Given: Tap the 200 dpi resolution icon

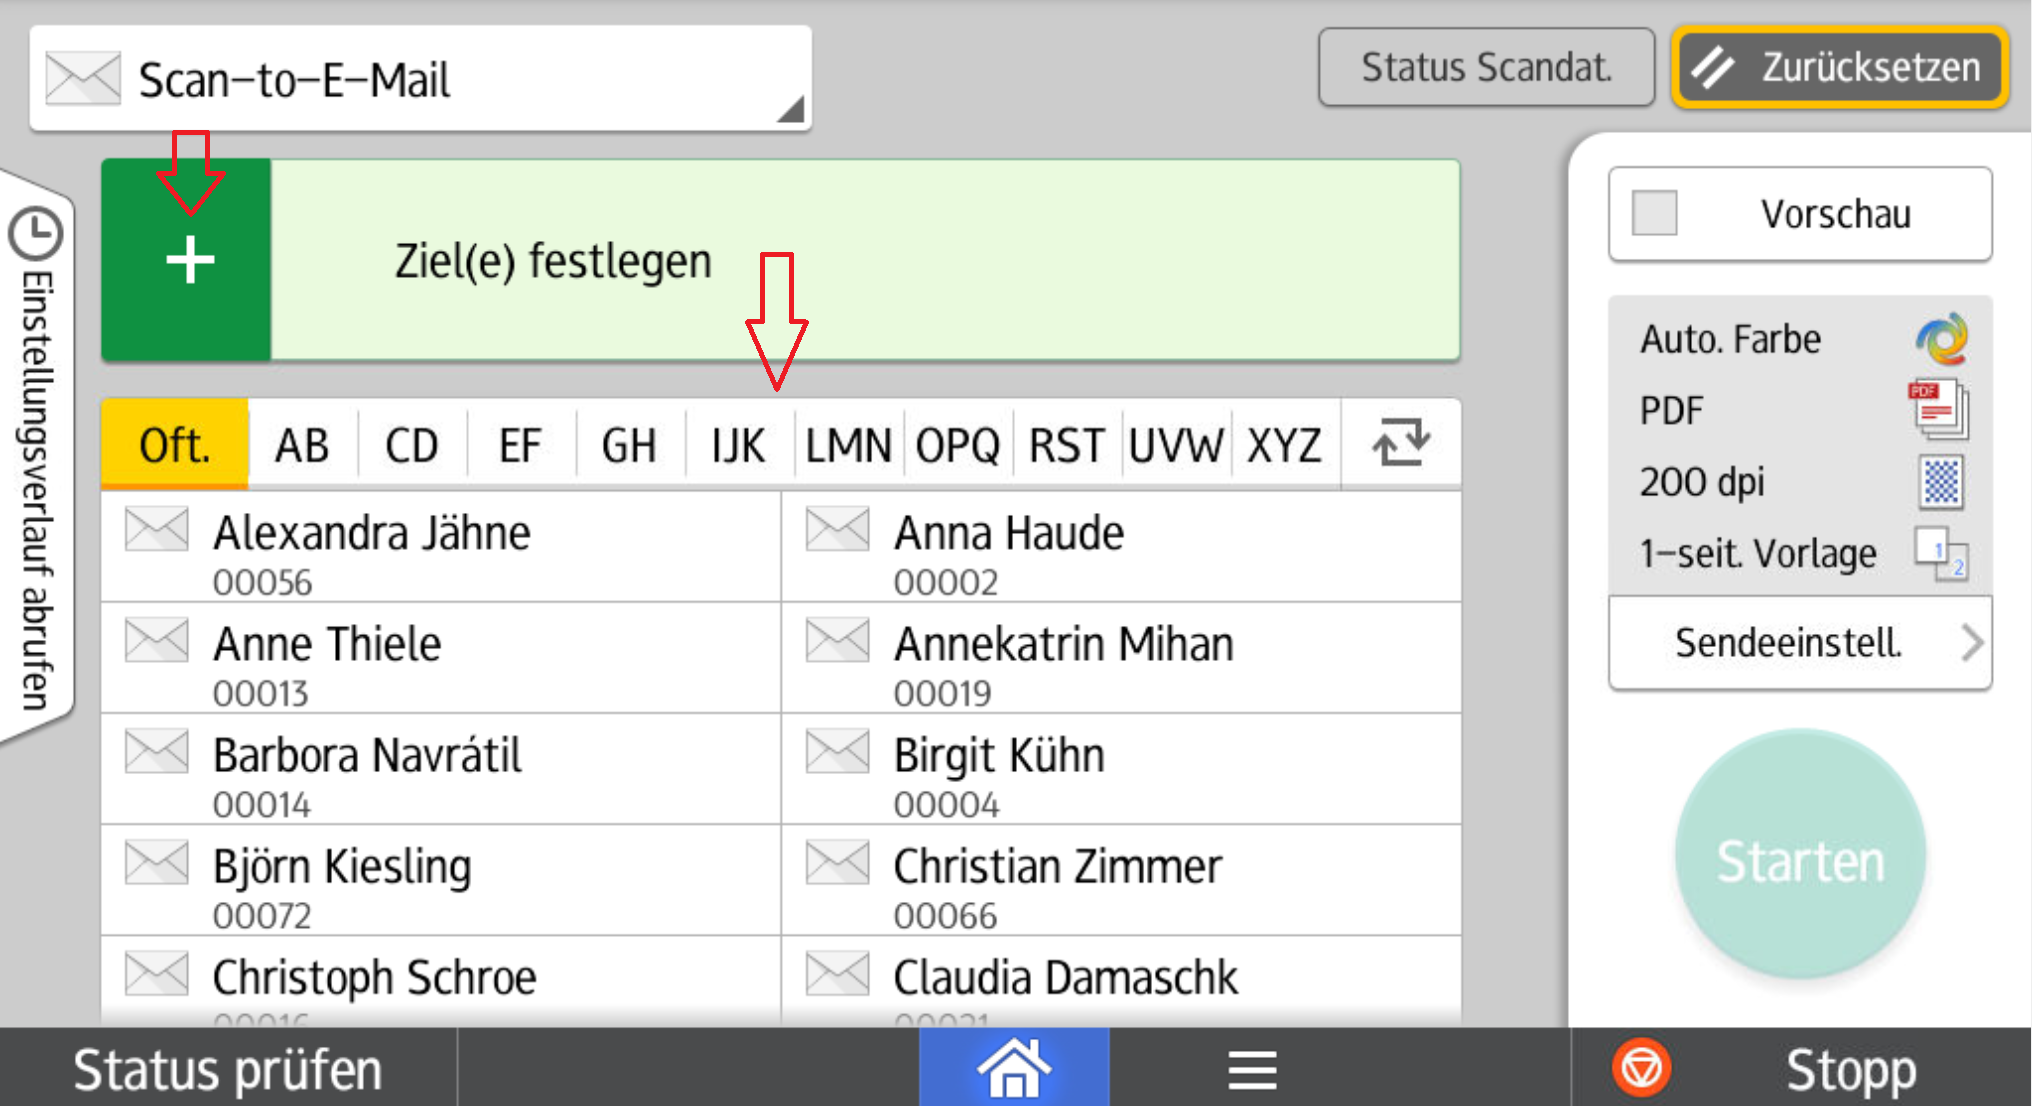Looking at the screenshot, I should pyautogui.click(x=1941, y=481).
